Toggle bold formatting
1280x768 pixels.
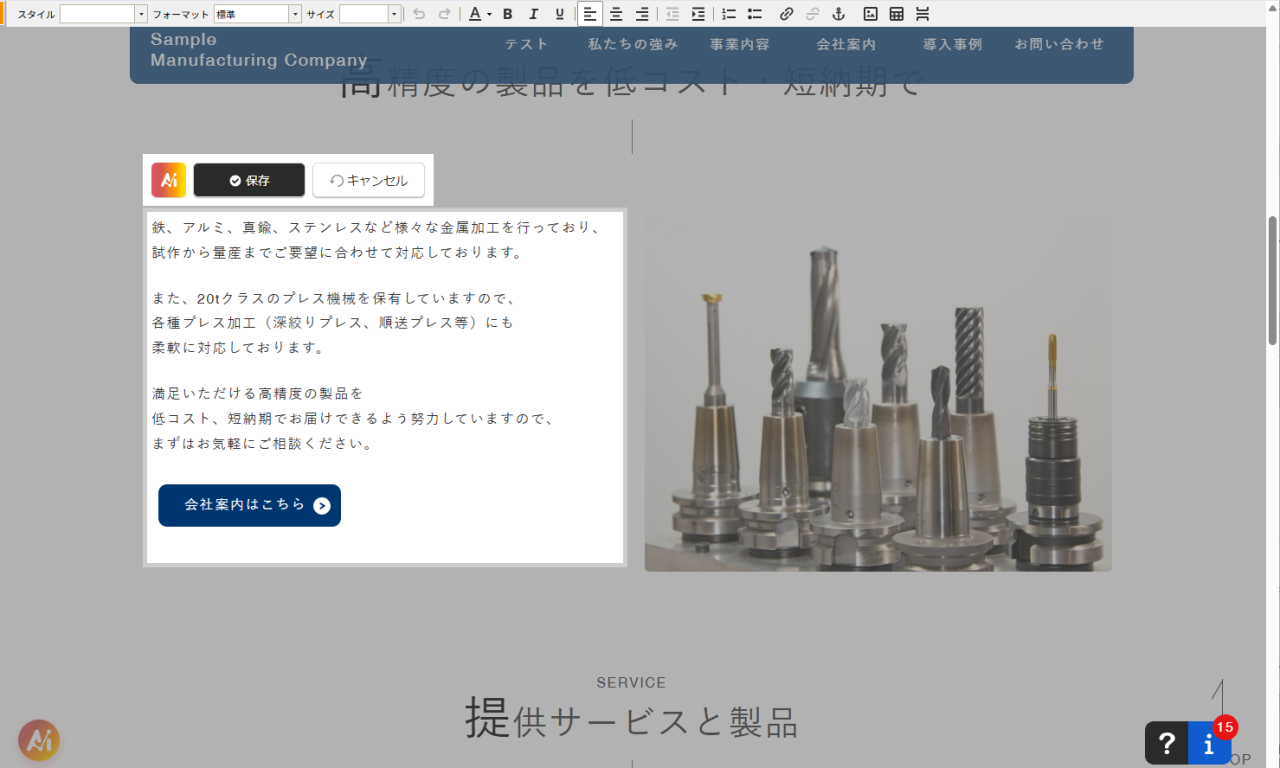click(x=508, y=14)
